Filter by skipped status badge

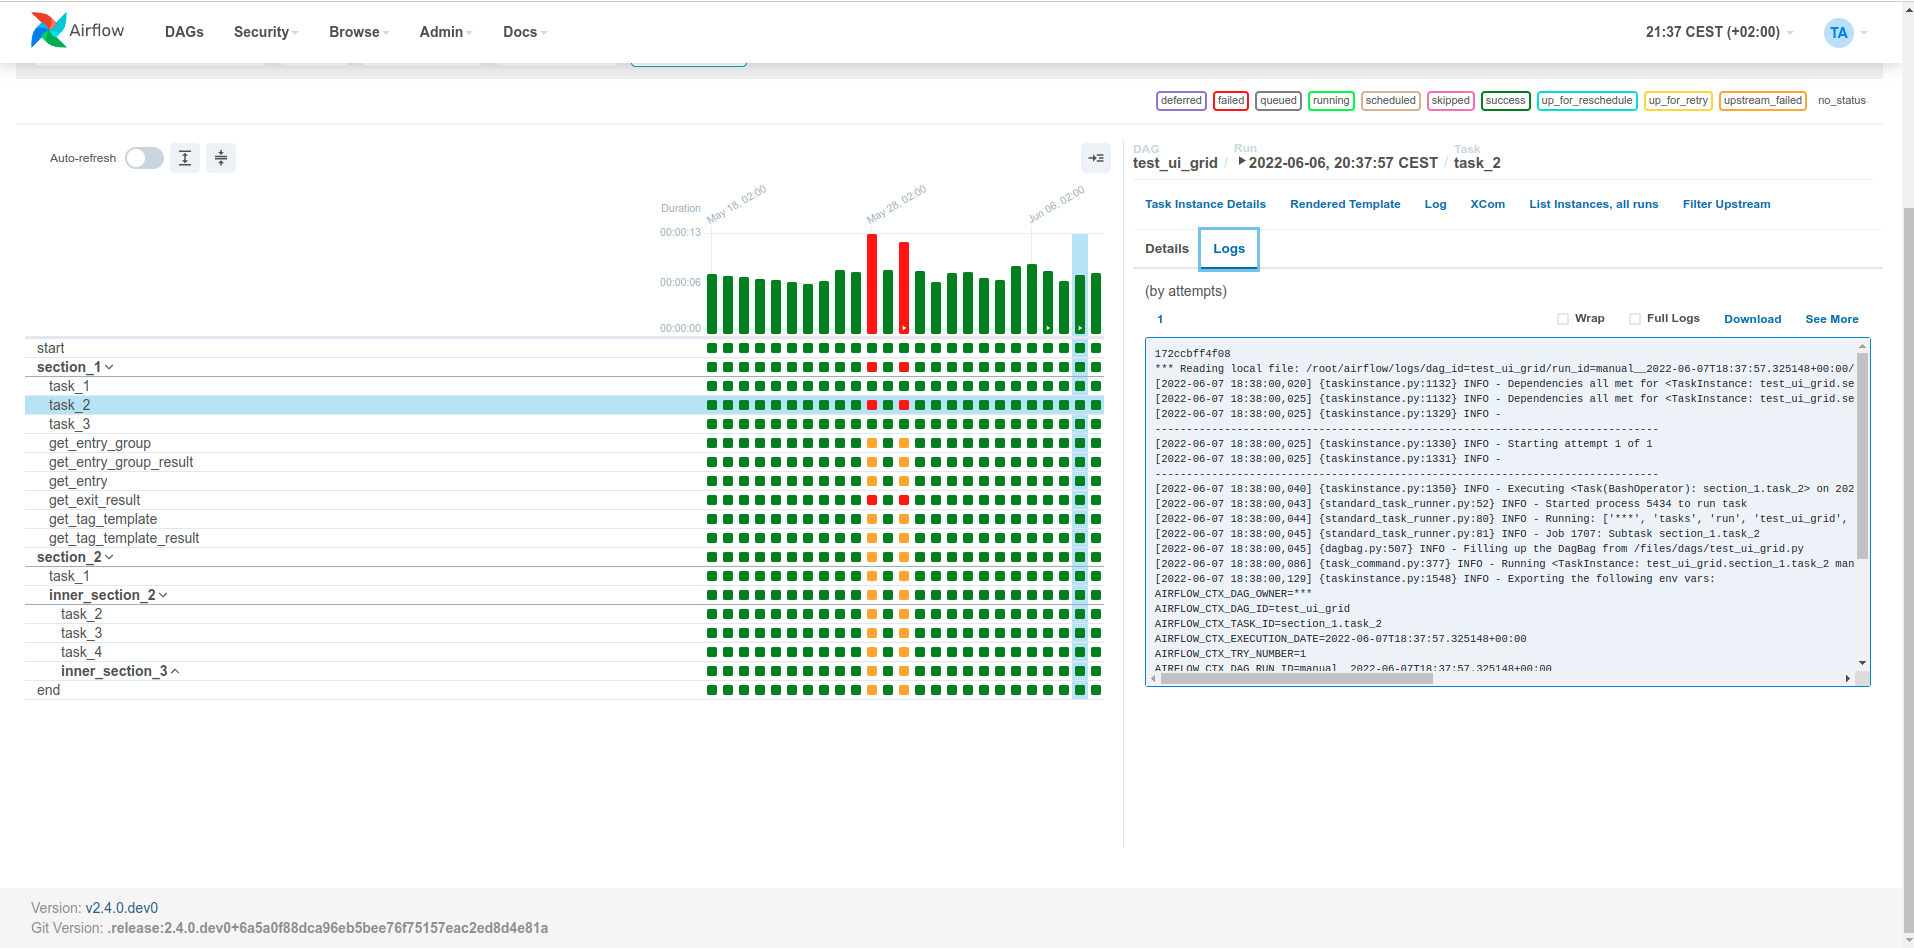click(x=1450, y=101)
